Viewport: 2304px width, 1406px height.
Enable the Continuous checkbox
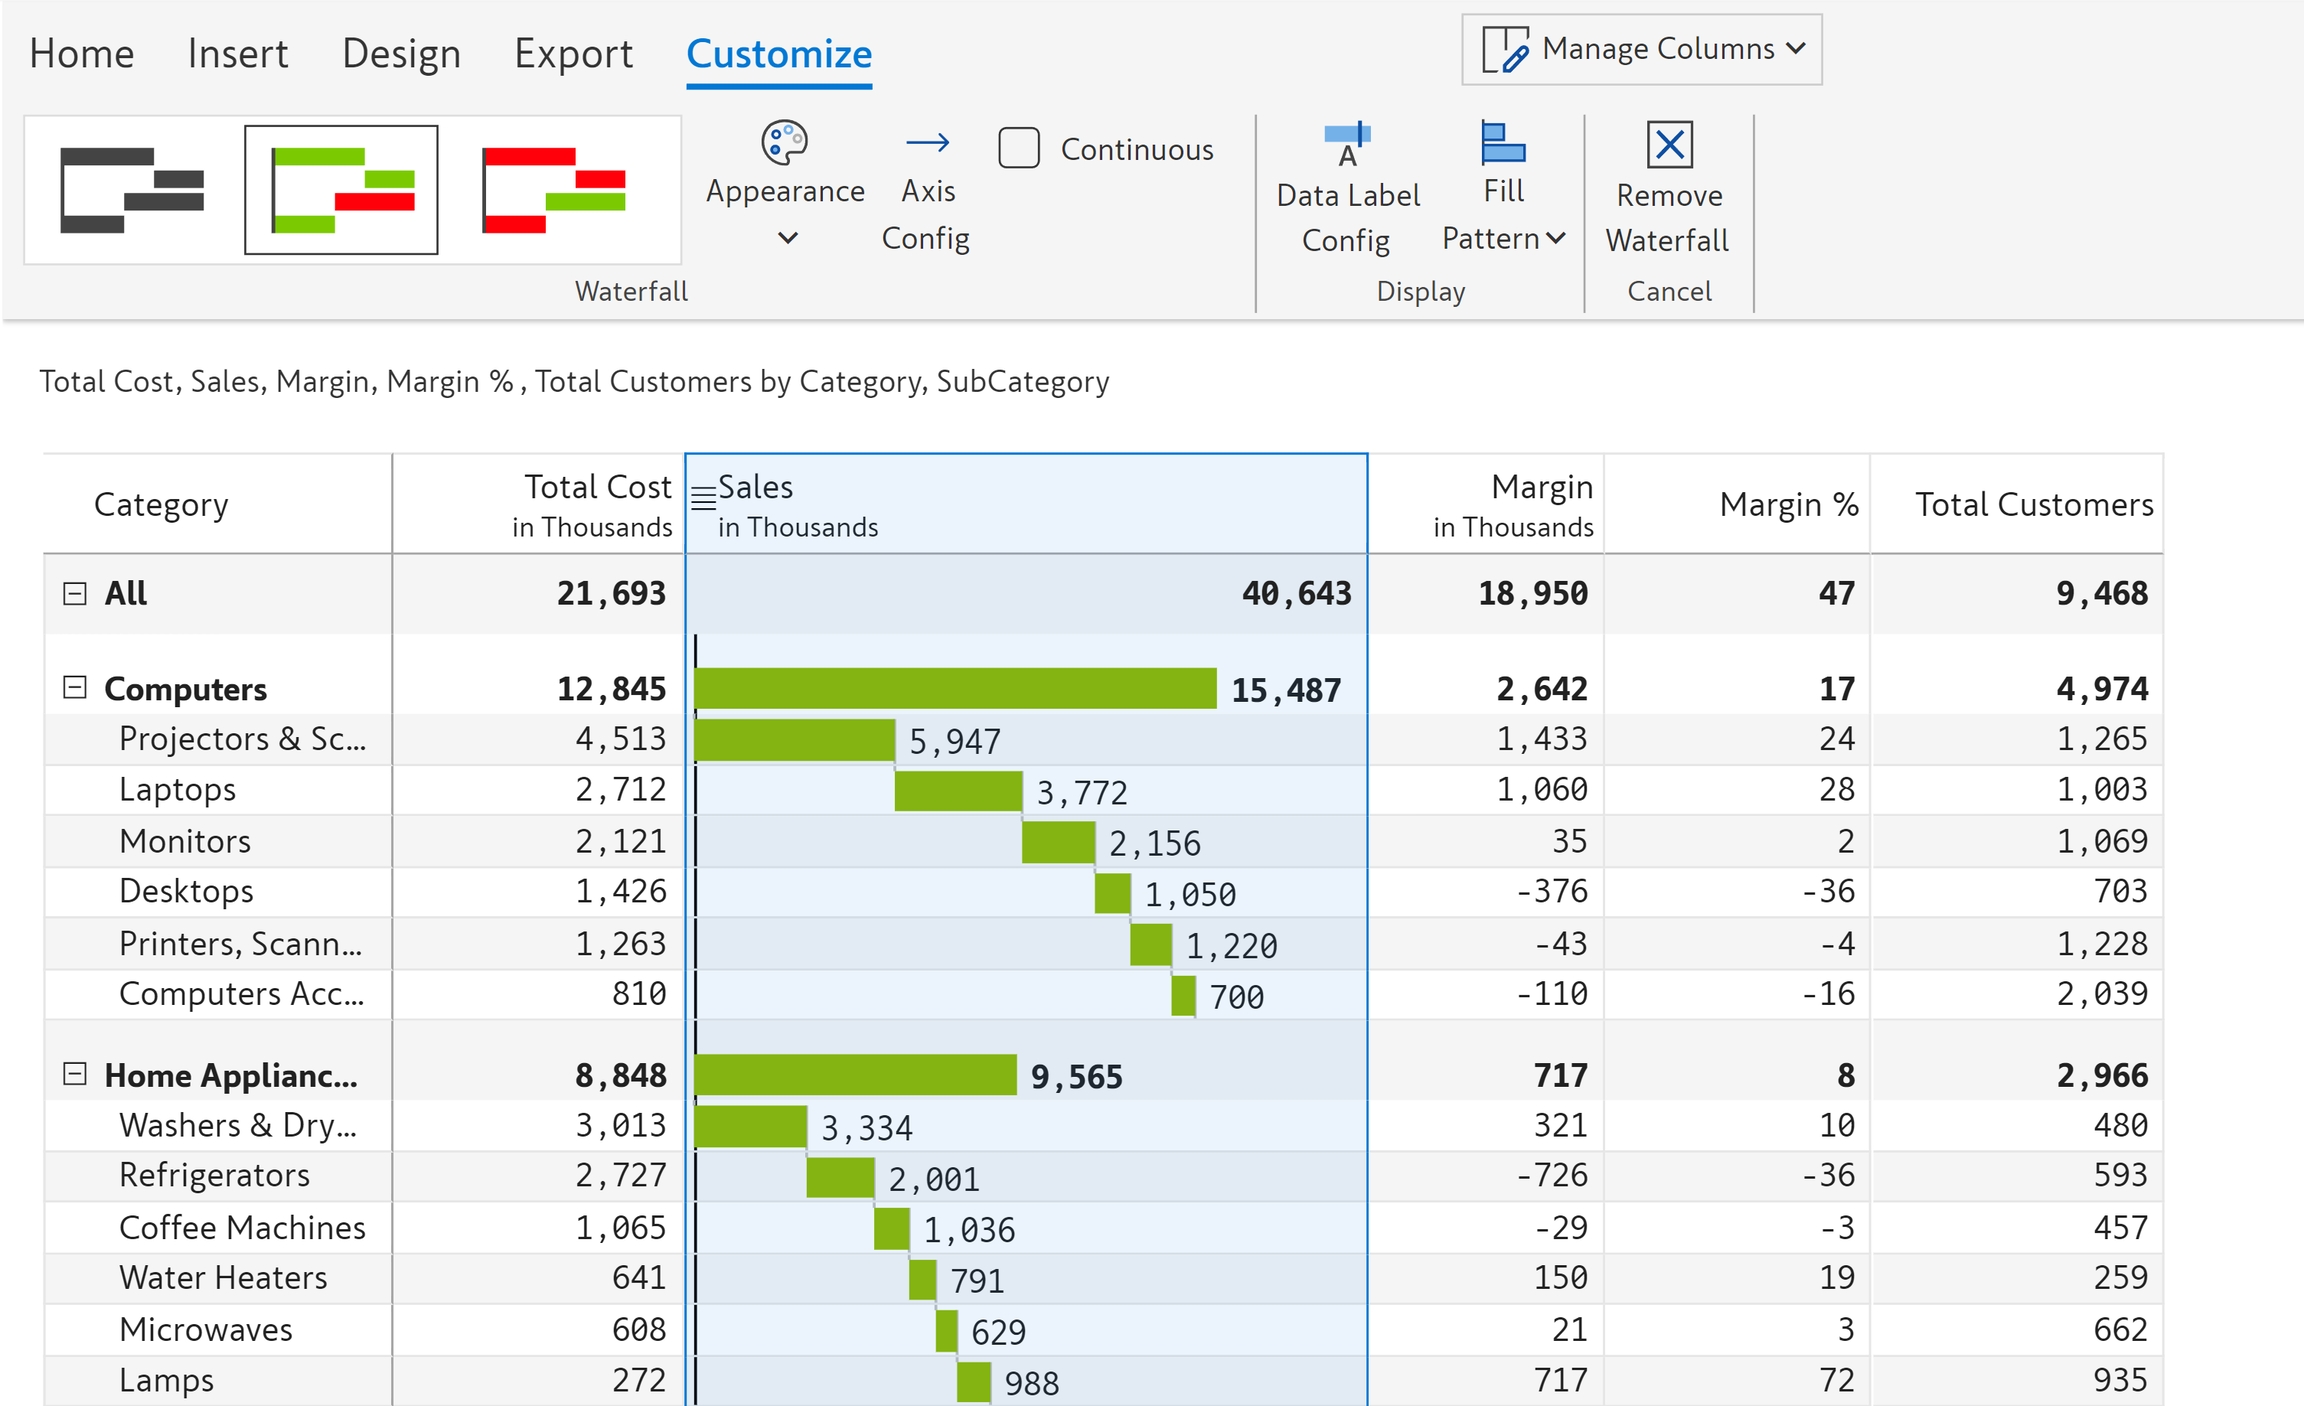pyautogui.click(x=1019, y=148)
